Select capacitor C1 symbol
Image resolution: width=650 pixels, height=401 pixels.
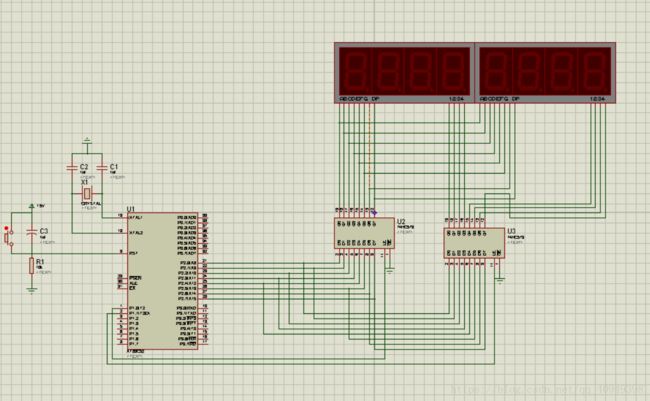coord(102,168)
